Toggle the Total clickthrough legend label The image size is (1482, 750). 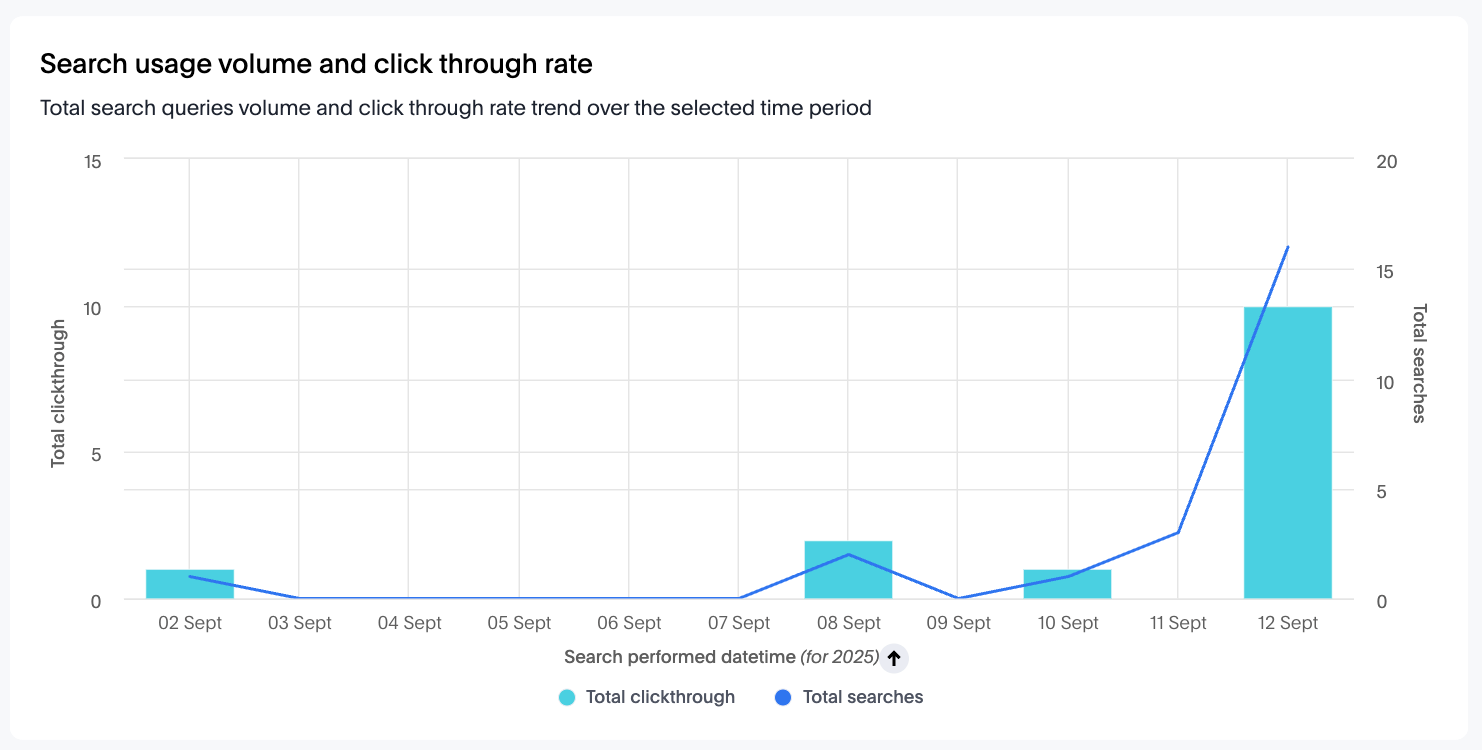pos(660,697)
